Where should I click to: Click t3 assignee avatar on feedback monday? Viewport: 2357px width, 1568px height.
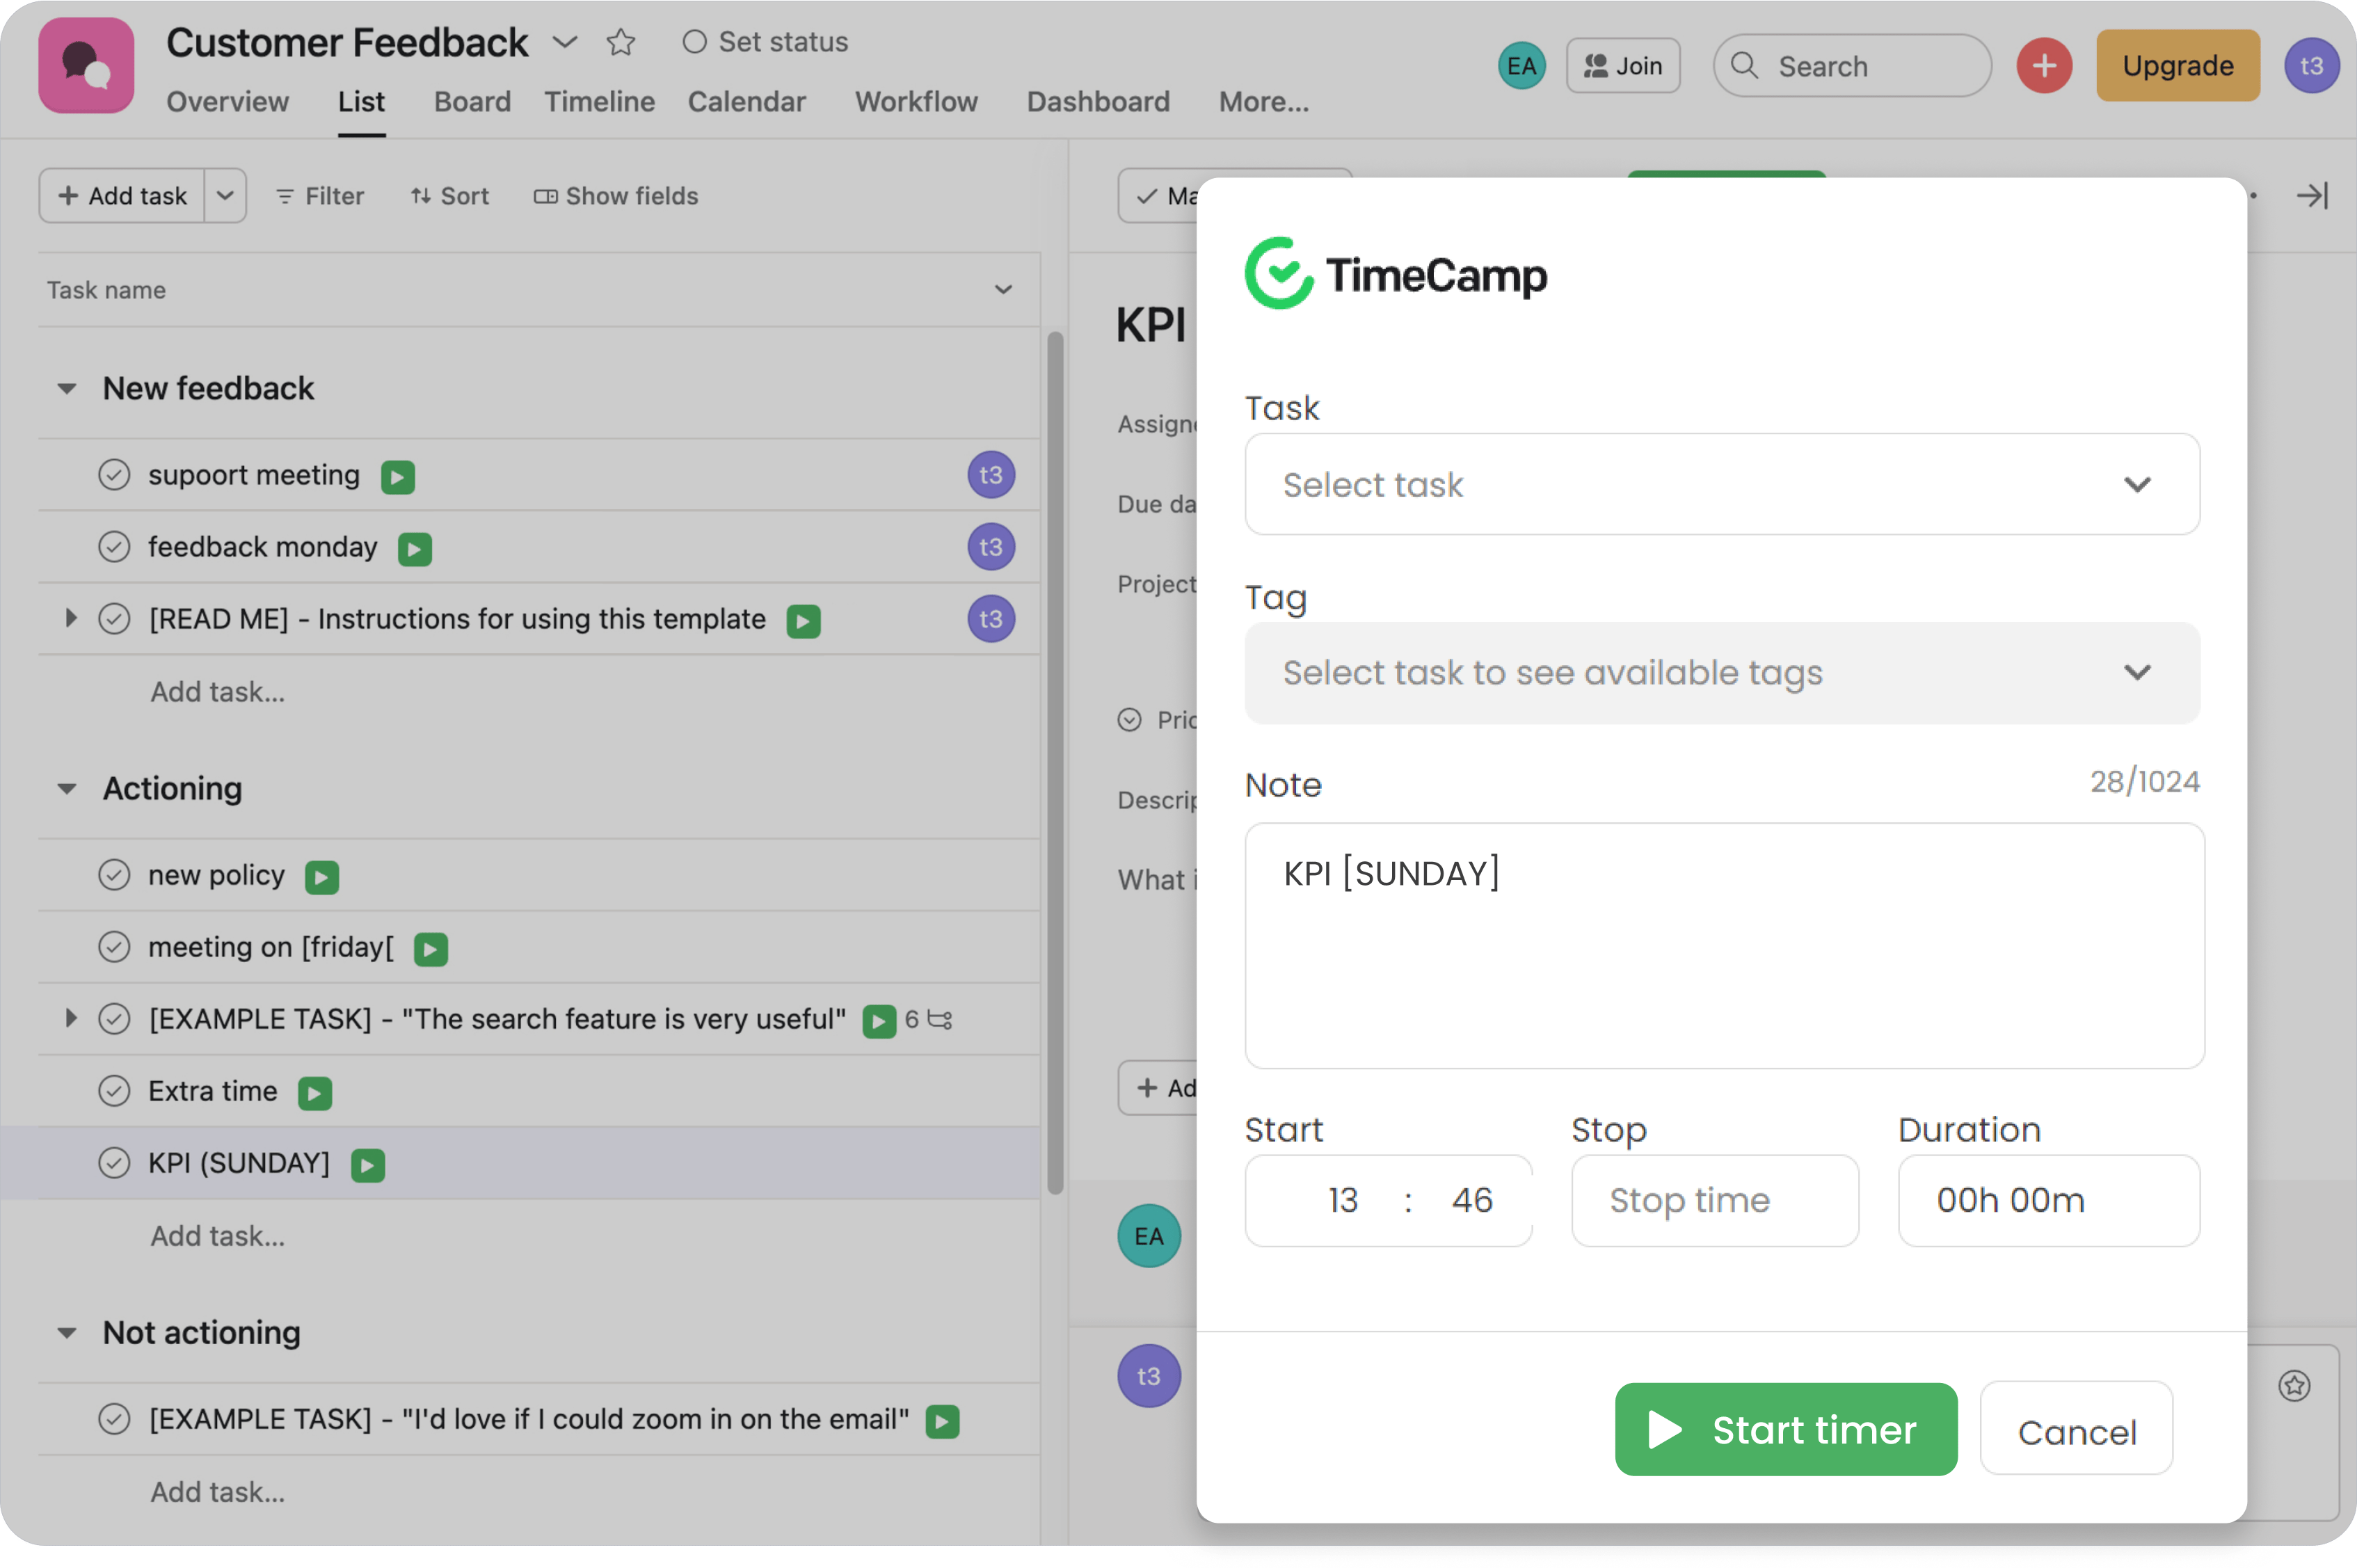pos(990,547)
